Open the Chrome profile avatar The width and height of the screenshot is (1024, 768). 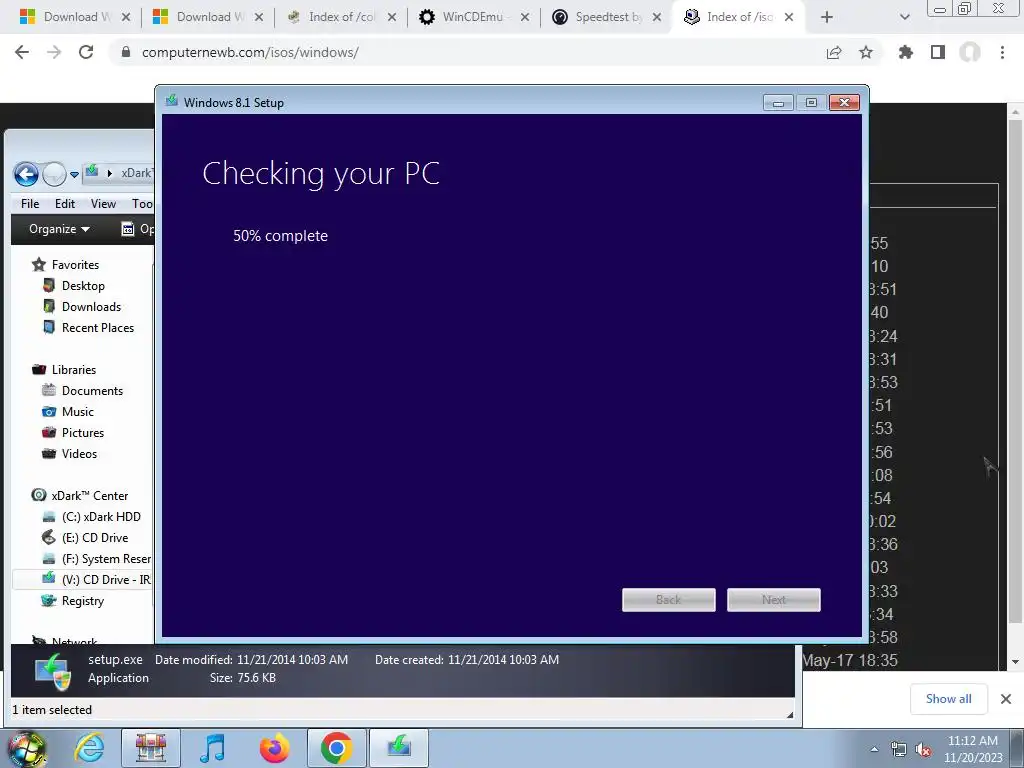[970, 52]
